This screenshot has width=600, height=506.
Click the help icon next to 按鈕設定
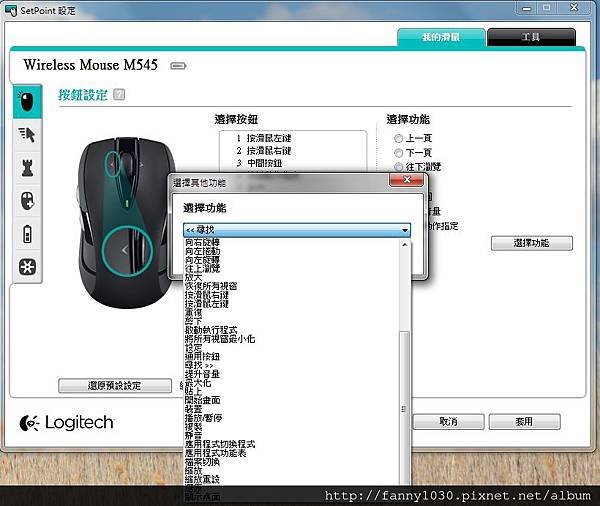pos(119,95)
